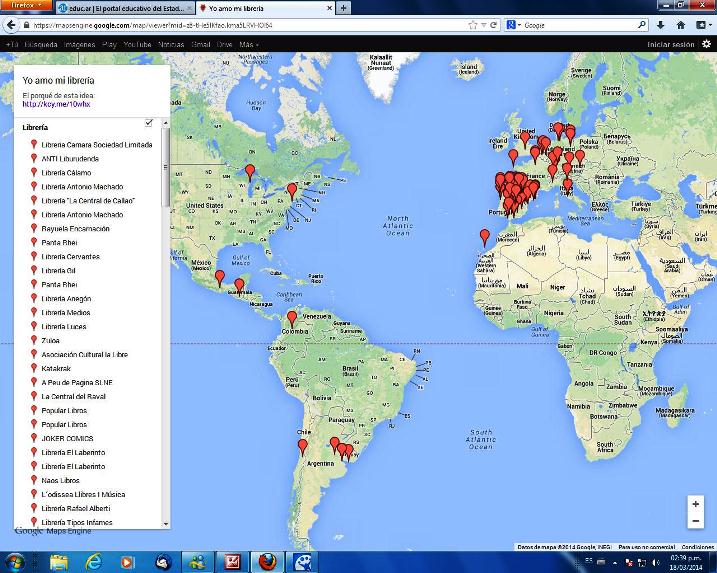Click the map zoom out minus button
Viewport: 717px width, 573px height.
(695, 521)
